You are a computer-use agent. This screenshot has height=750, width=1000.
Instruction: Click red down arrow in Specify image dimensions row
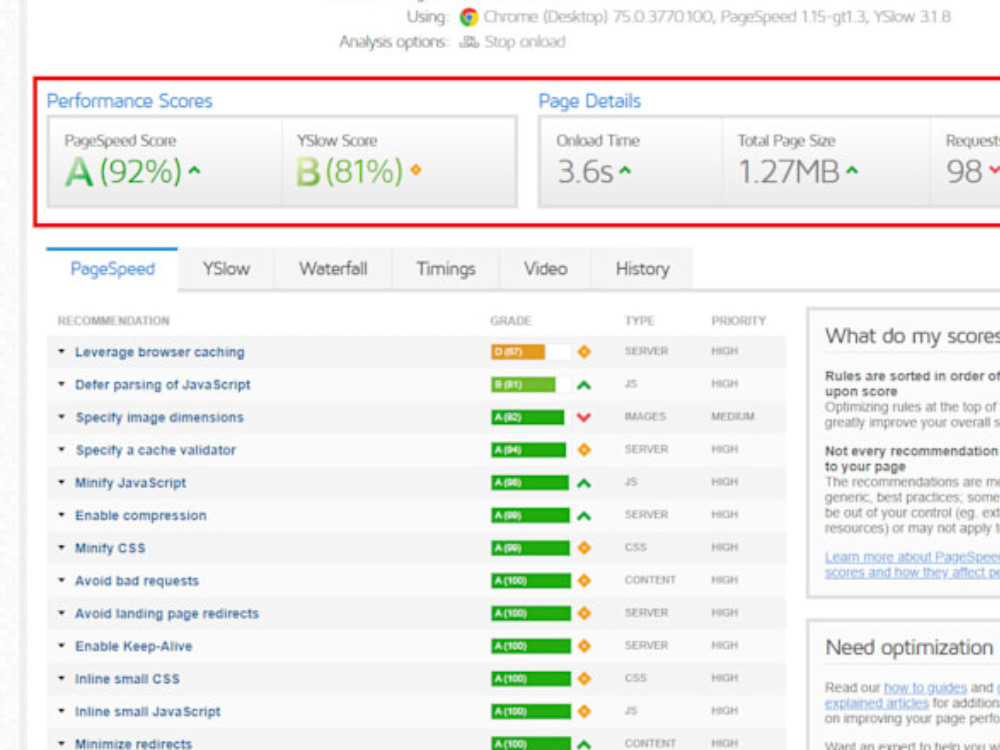coord(584,417)
